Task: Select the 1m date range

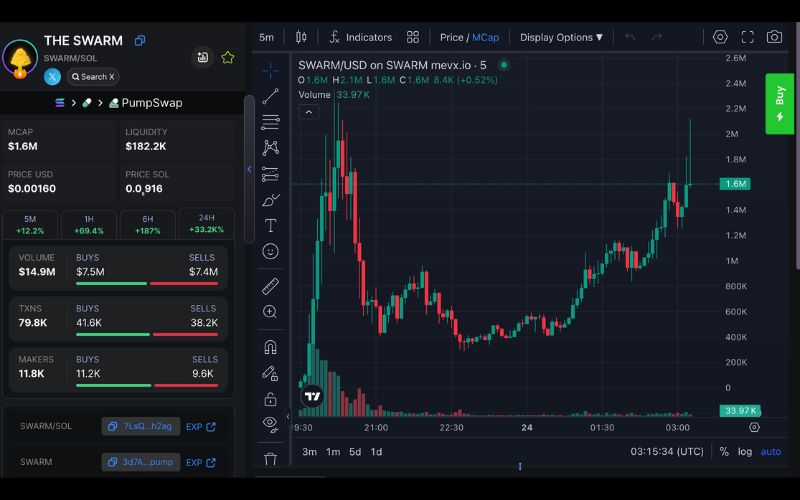Action: pyautogui.click(x=333, y=452)
